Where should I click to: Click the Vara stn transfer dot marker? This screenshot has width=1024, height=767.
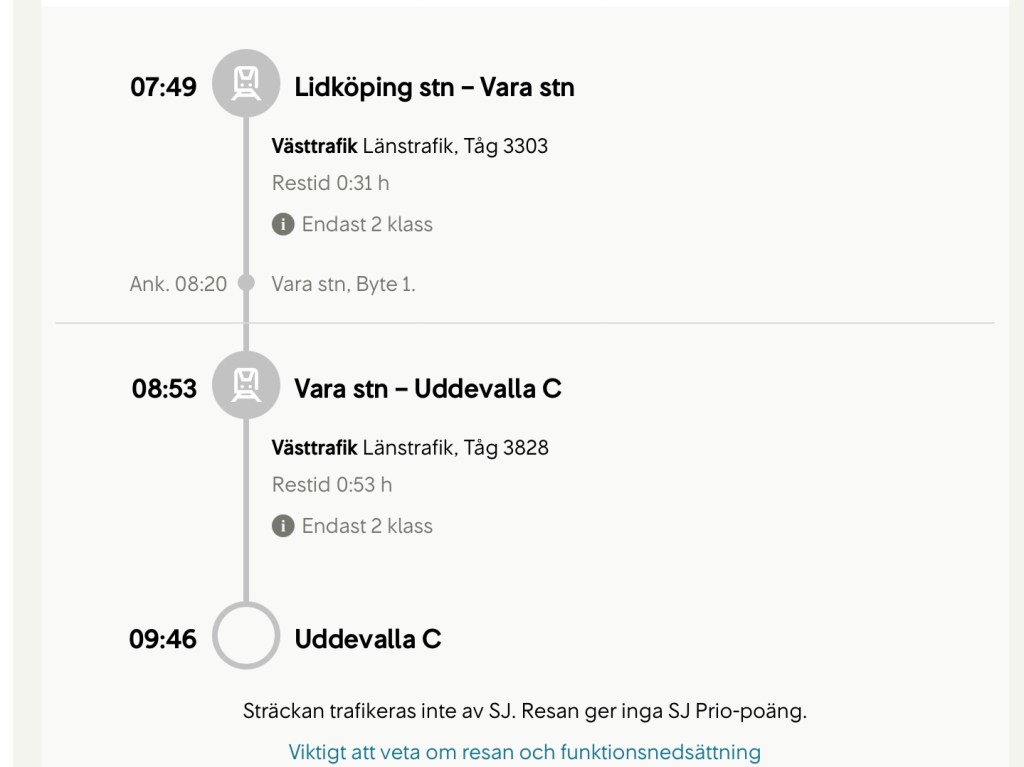246,284
